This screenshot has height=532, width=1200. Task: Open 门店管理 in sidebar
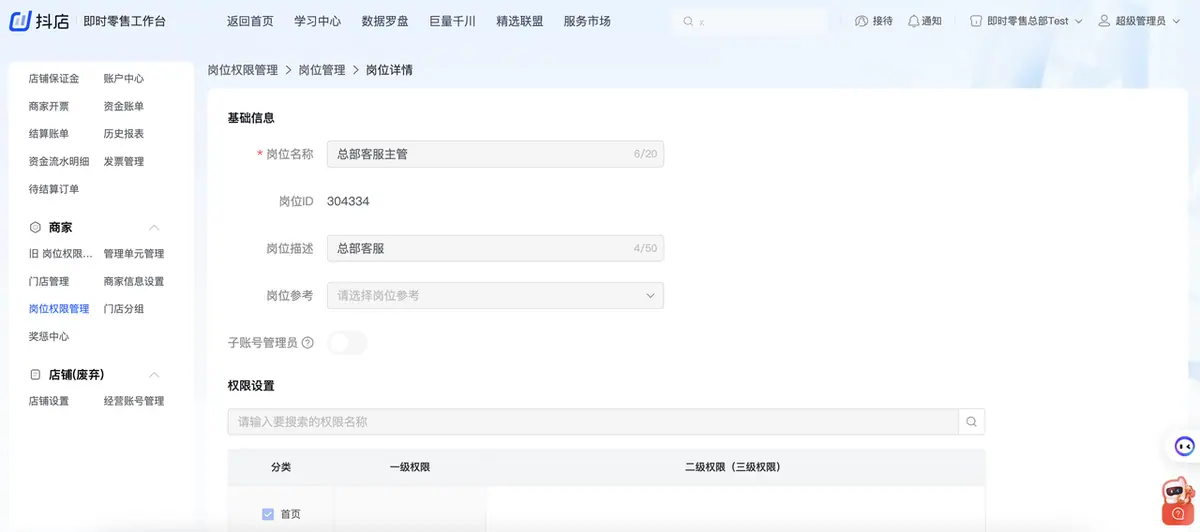(x=49, y=281)
